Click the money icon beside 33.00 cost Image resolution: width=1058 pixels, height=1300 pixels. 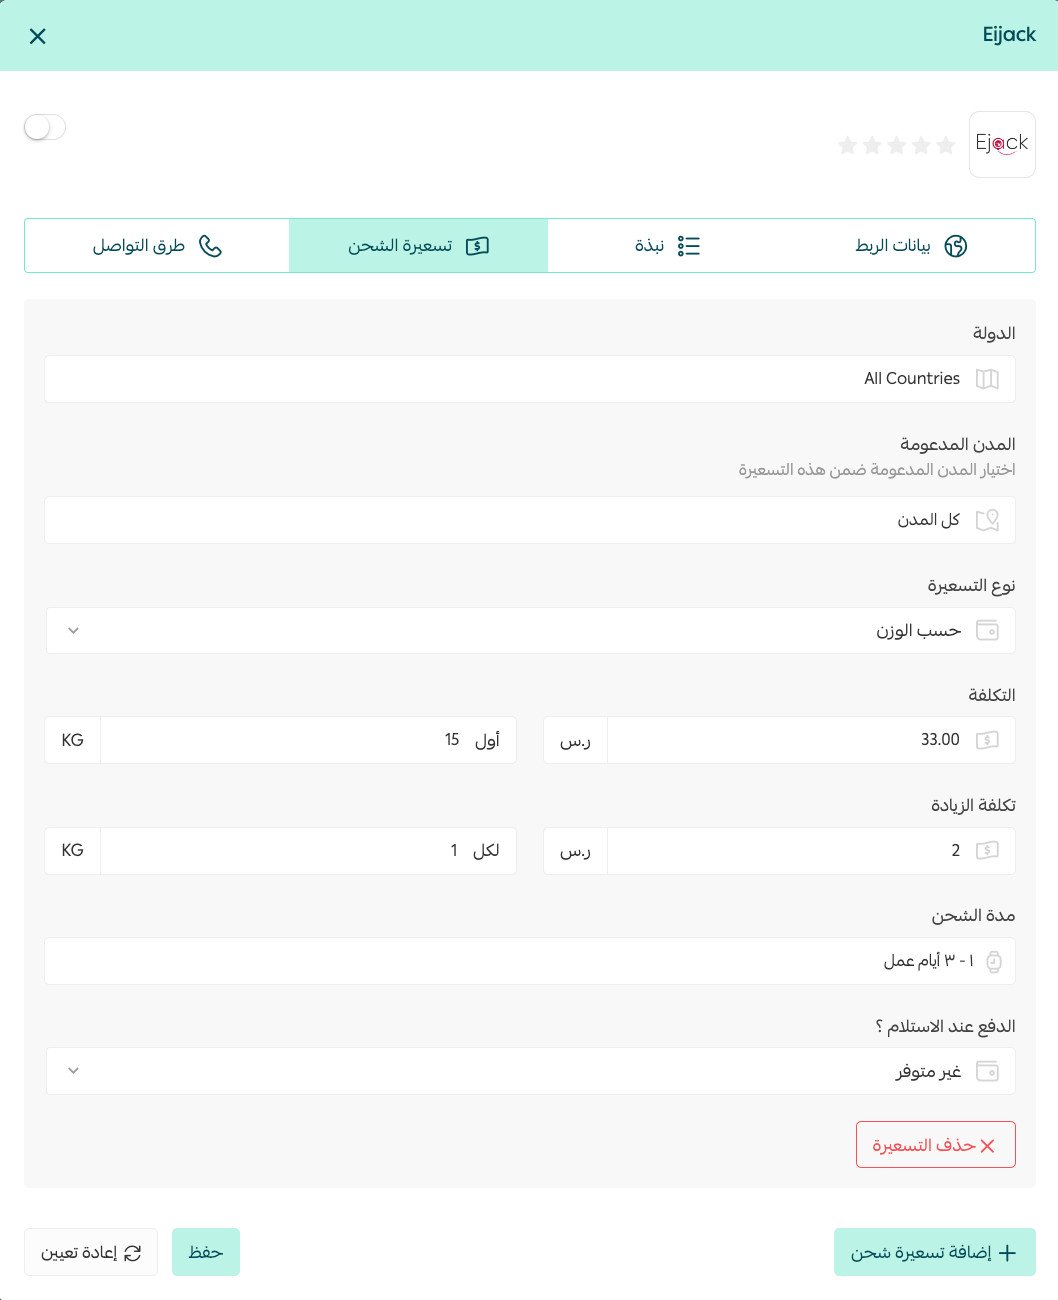tap(987, 740)
